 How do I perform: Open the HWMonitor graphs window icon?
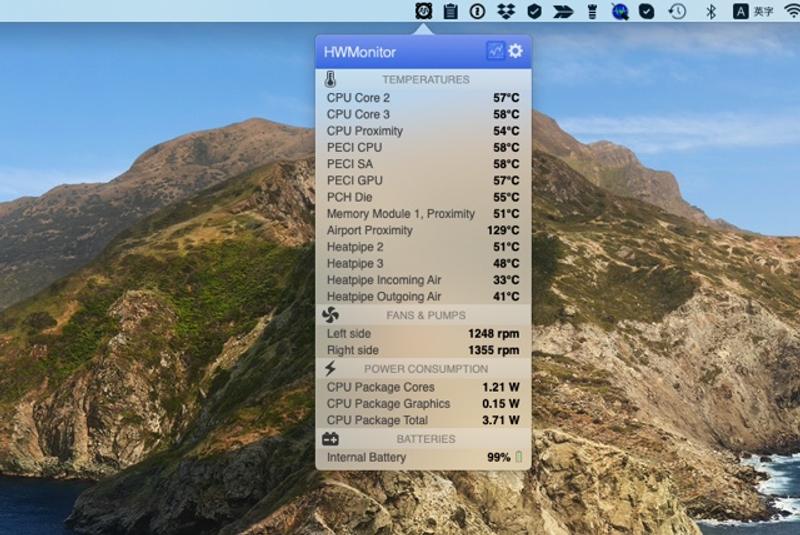pos(495,51)
